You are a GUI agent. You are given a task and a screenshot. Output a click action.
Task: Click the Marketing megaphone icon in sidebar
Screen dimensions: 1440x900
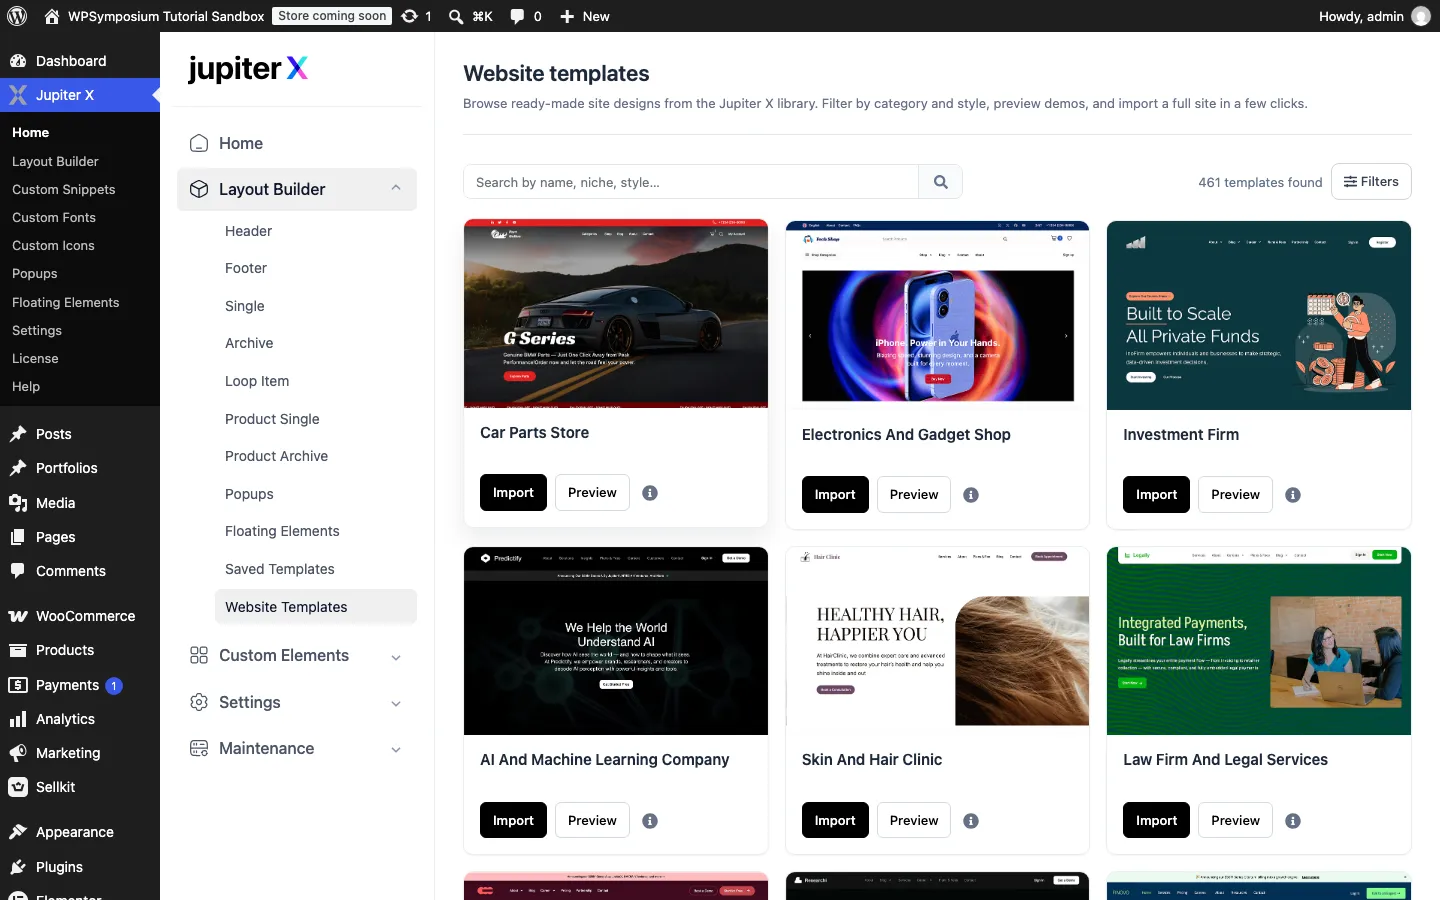click(18, 753)
